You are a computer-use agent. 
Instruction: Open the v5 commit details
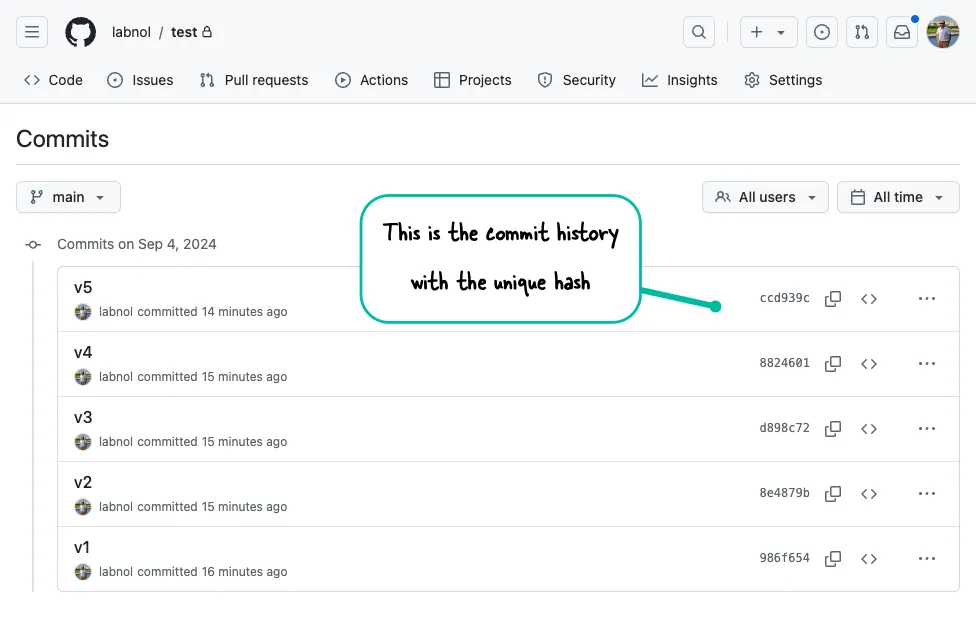(83, 287)
